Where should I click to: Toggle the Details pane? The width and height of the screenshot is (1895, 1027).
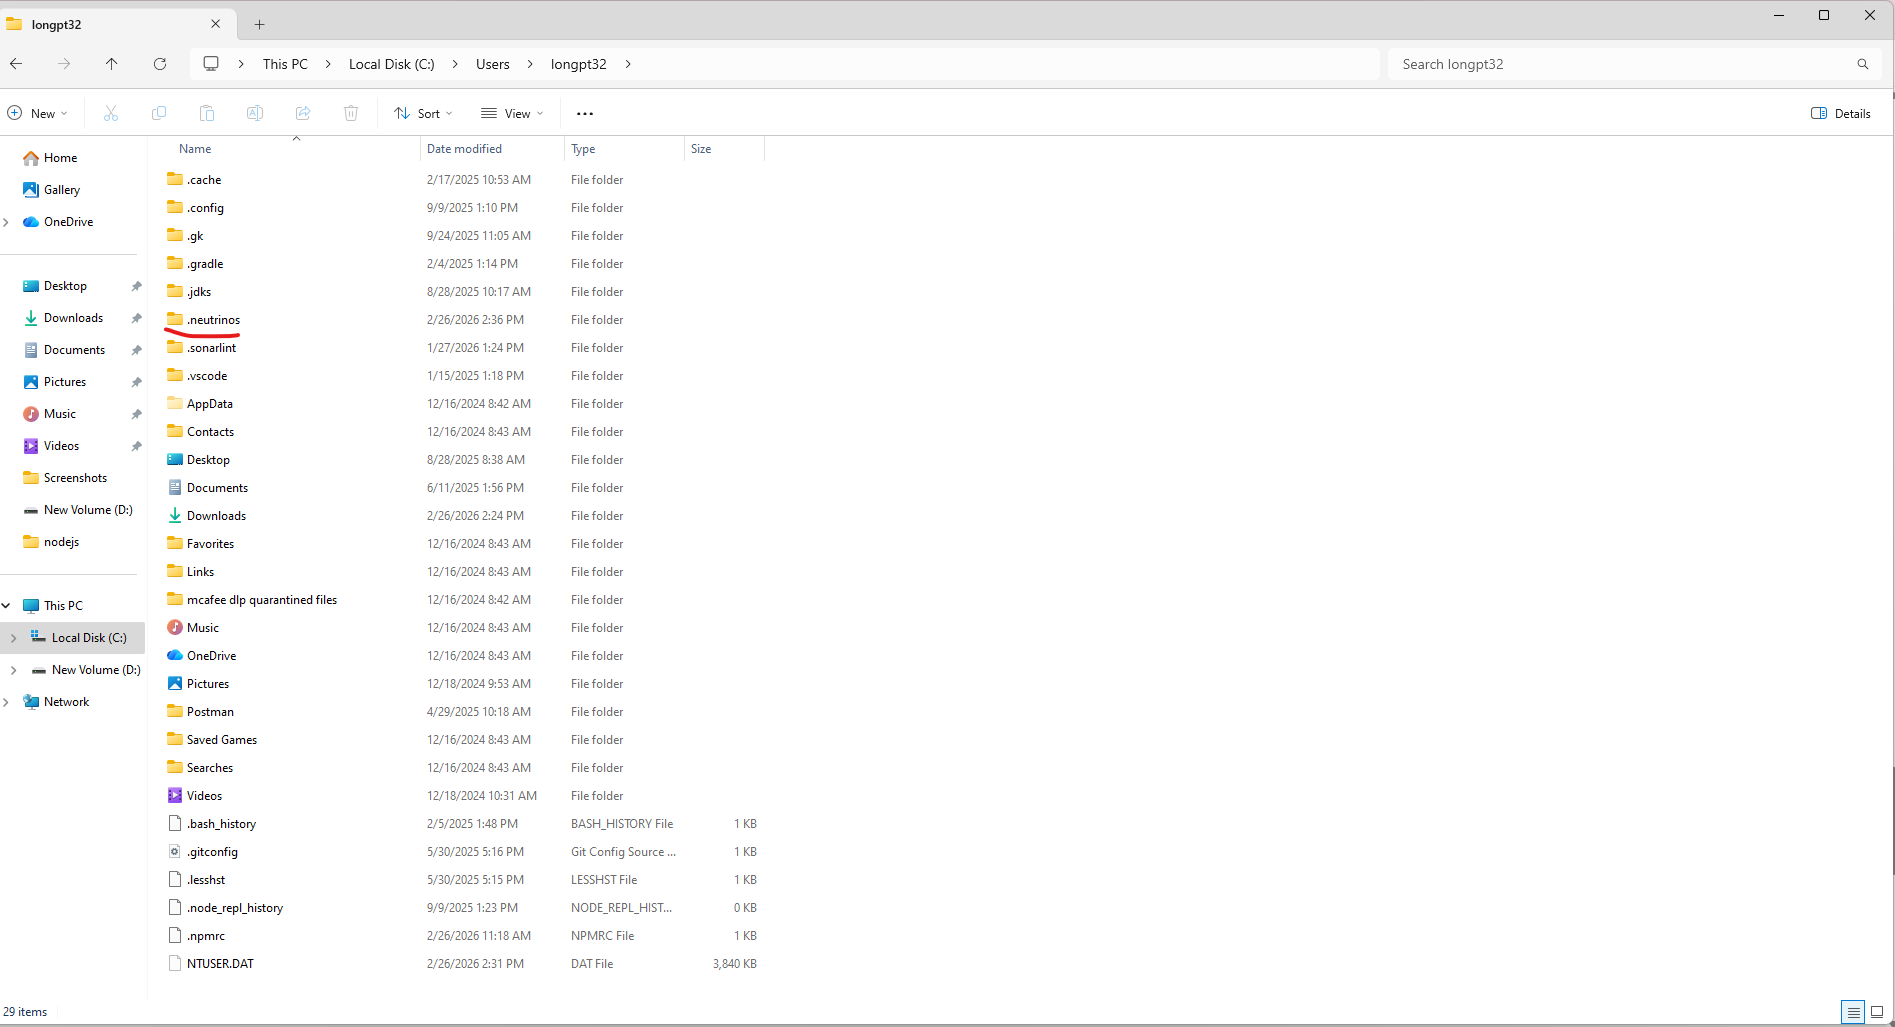click(x=1841, y=114)
